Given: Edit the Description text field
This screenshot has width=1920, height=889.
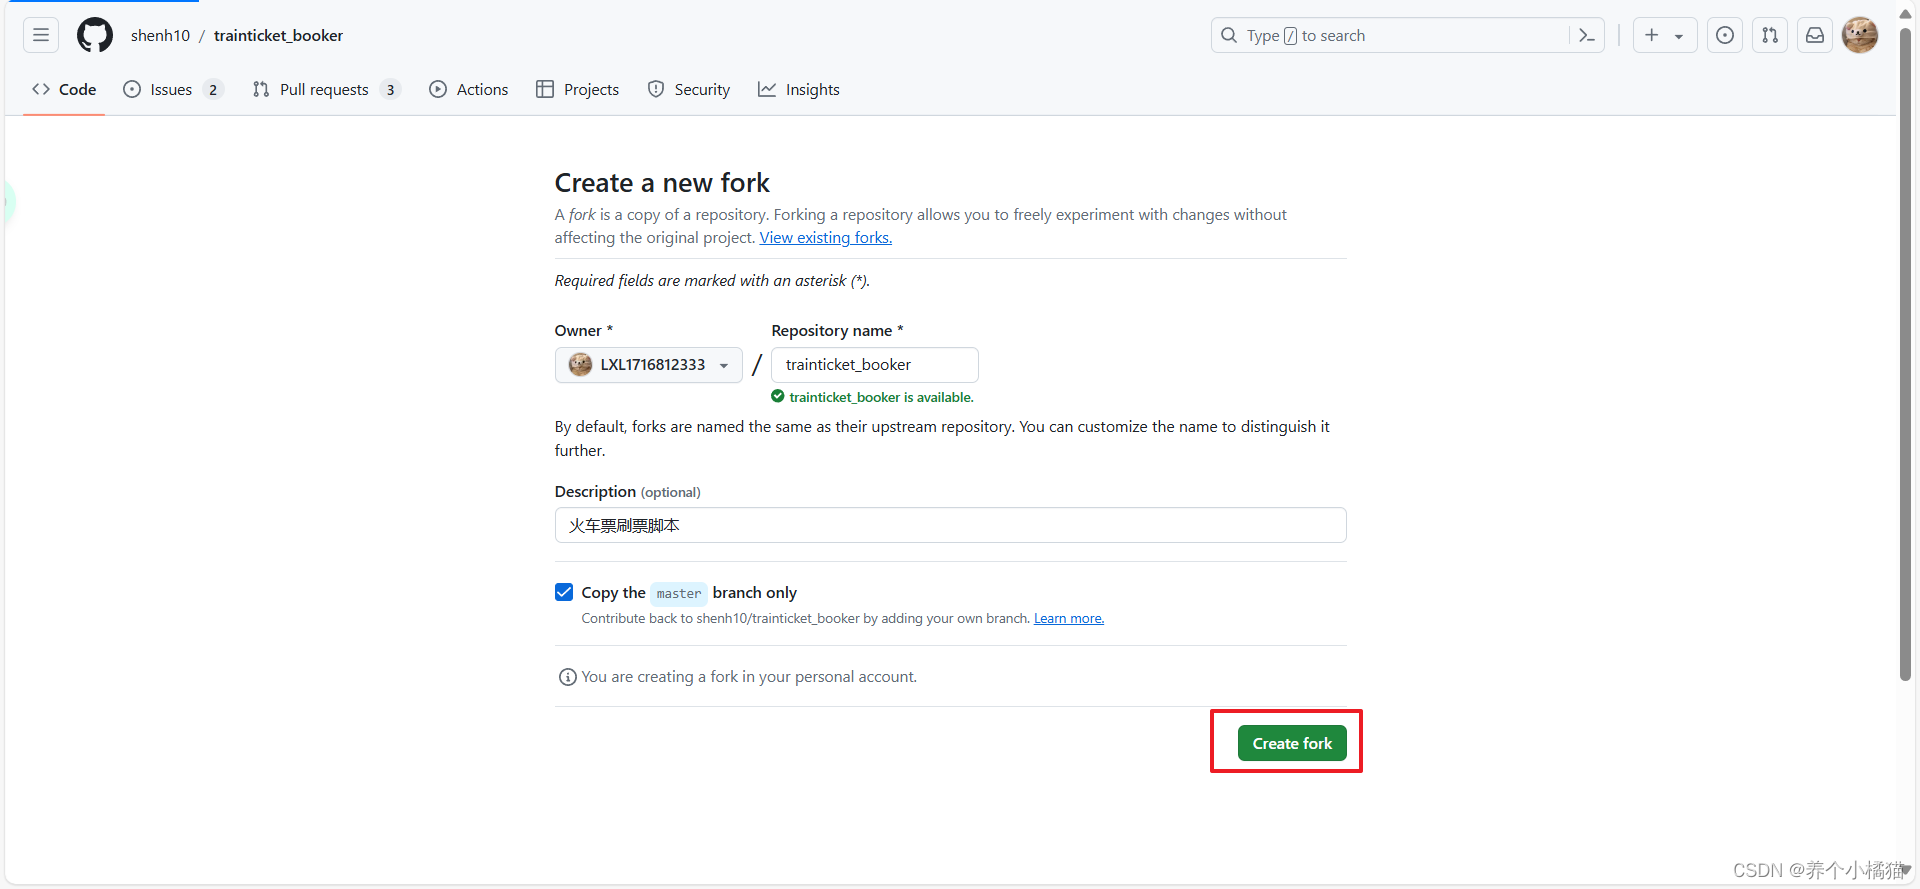Looking at the screenshot, I should 950,525.
